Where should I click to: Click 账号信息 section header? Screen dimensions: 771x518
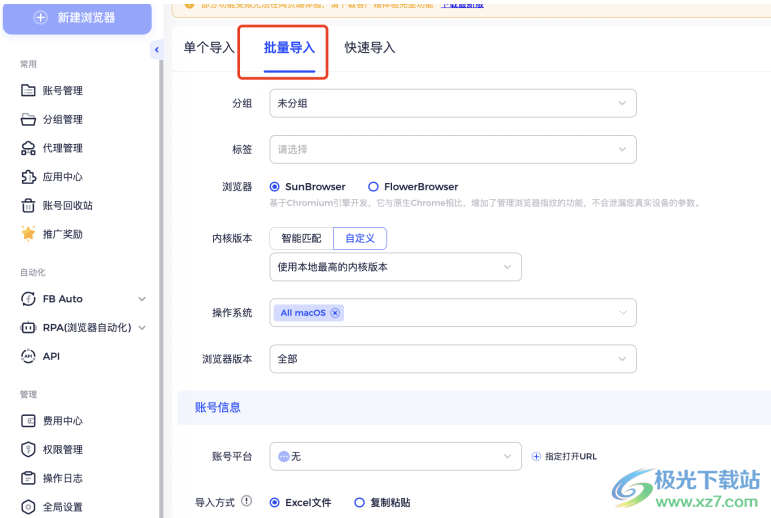pos(218,407)
